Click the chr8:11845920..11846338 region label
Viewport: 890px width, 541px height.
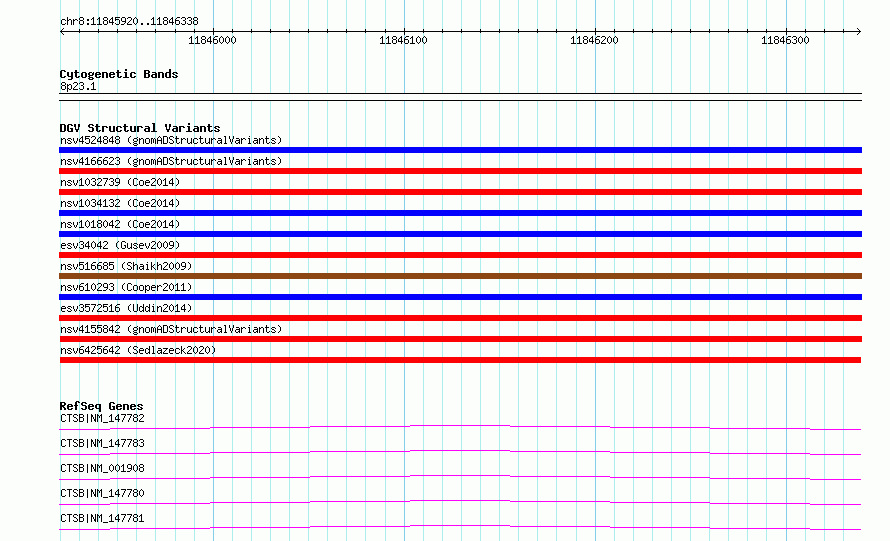click(129, 21)
